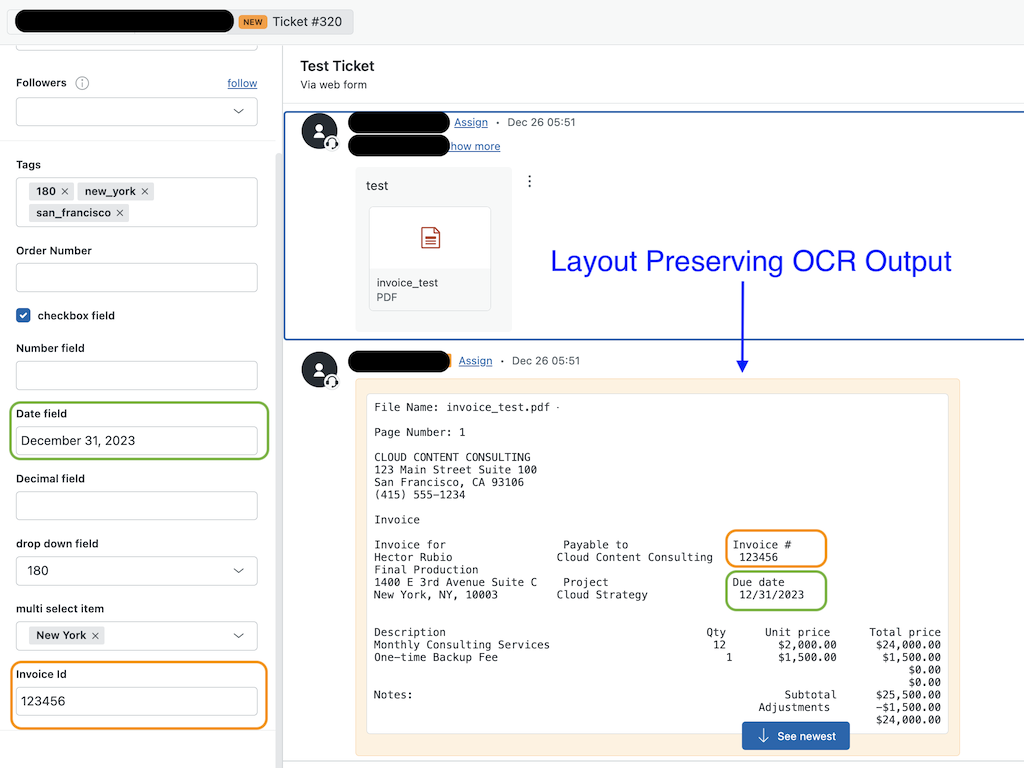Click the Followers info icon
The image size is (1024, 768).
(x=82, y=83)
